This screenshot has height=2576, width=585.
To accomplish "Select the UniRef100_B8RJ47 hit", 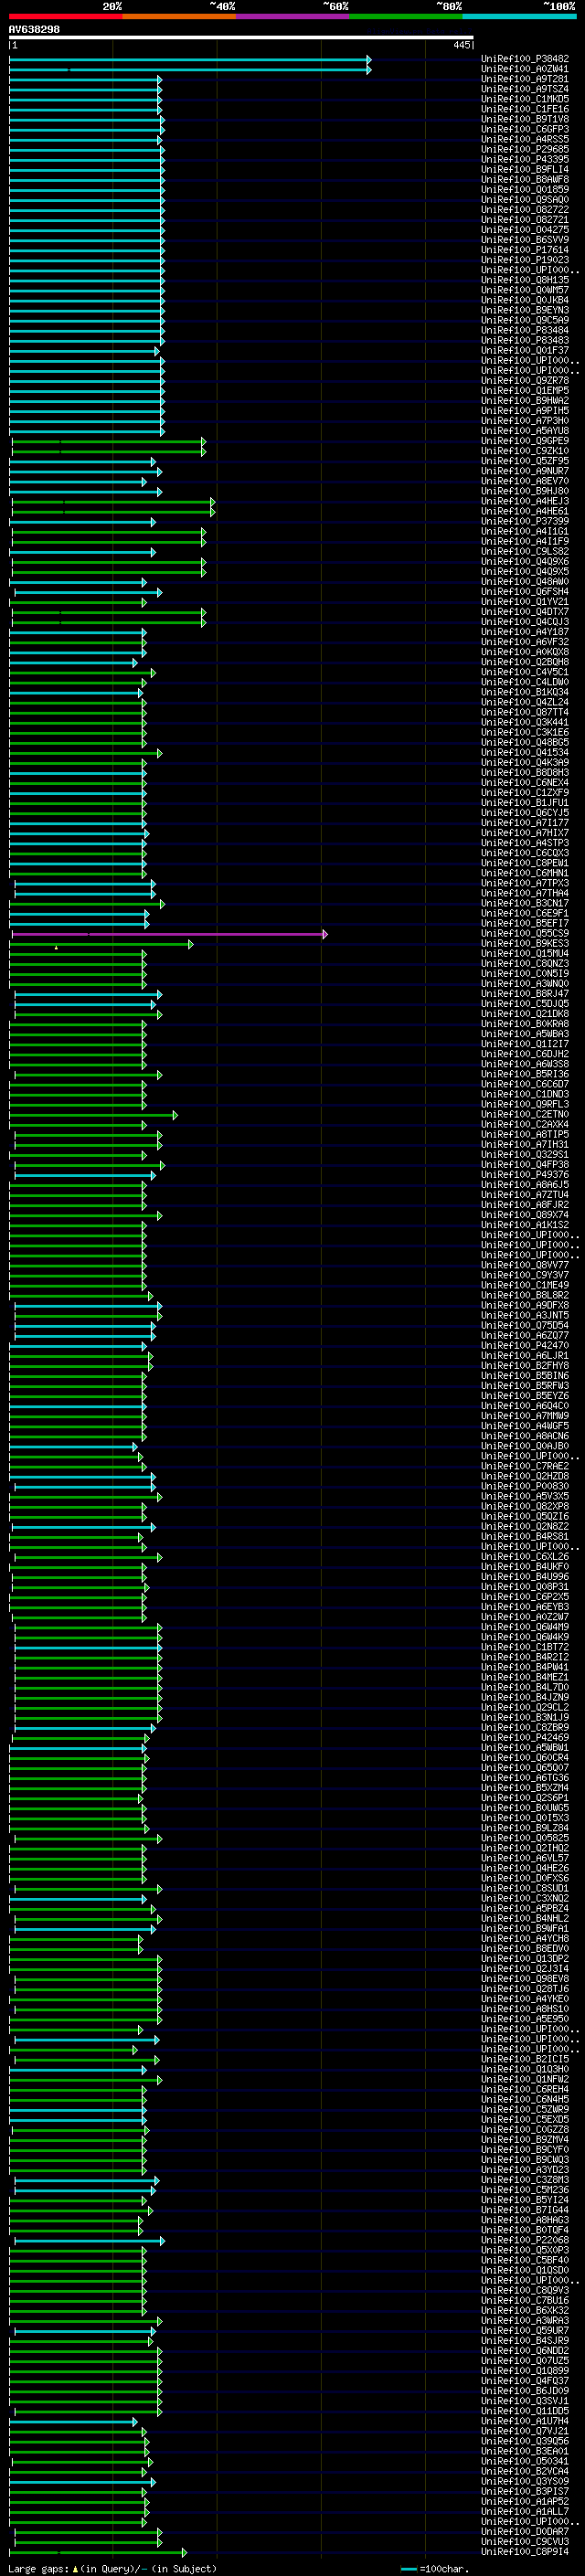I will coord(525,994).
